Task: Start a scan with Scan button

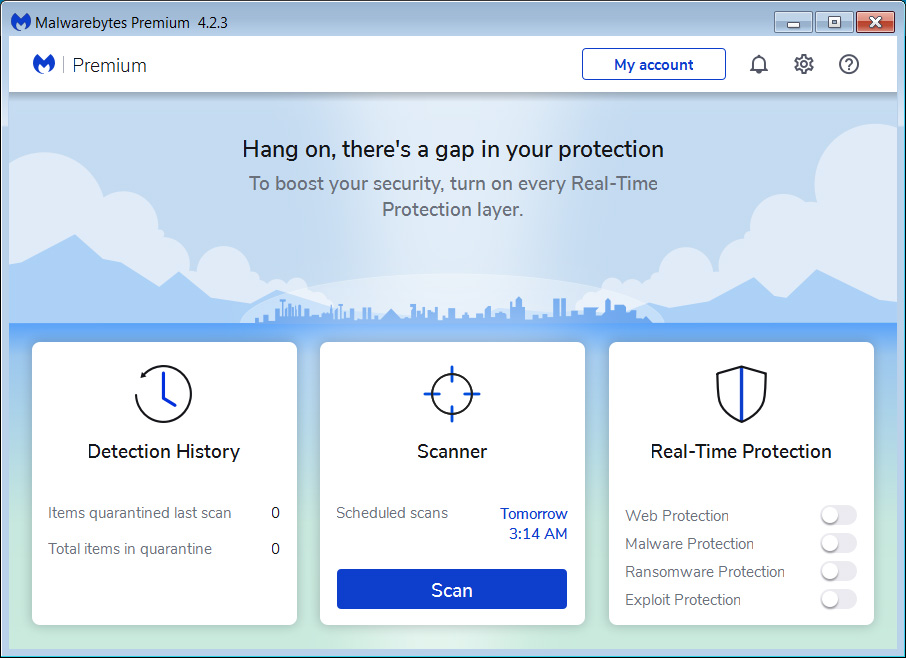Action: (452, 589)
